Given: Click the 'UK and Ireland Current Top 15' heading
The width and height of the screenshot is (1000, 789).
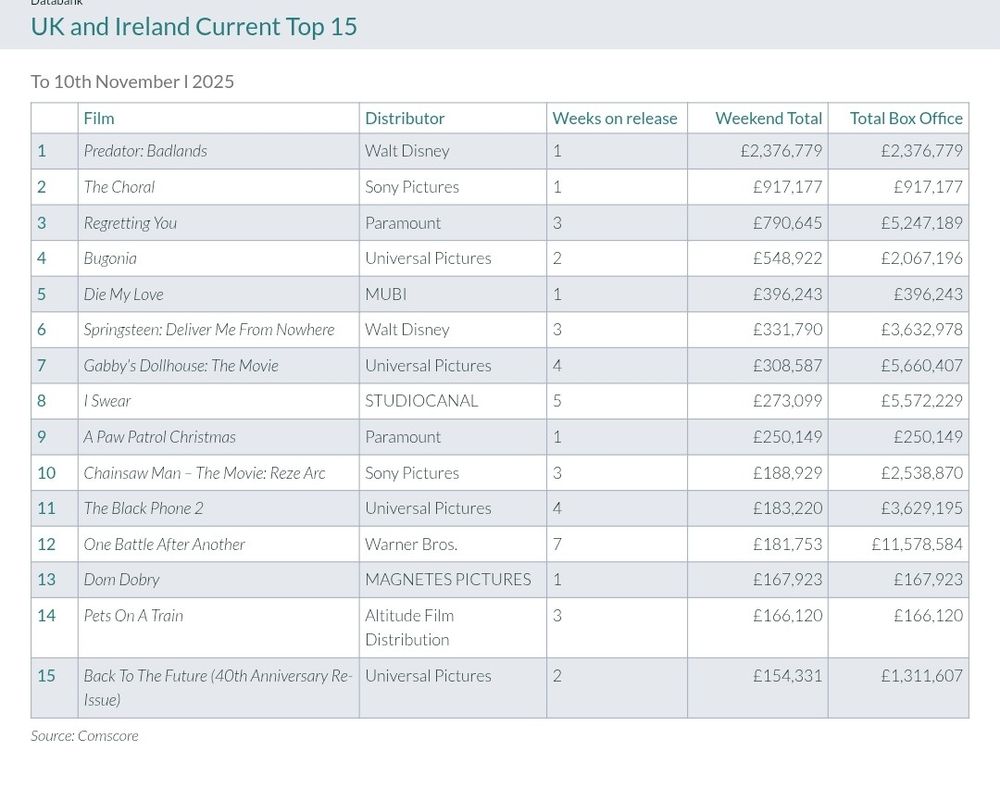Looking at the screenshot, I should coord(194,27).
